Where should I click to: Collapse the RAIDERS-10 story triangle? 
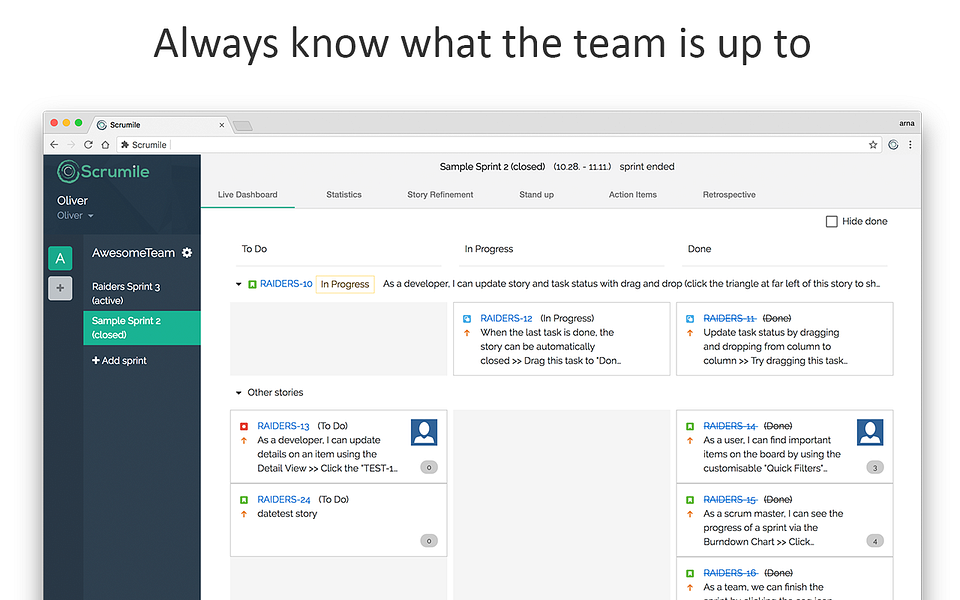click(239, 284)
